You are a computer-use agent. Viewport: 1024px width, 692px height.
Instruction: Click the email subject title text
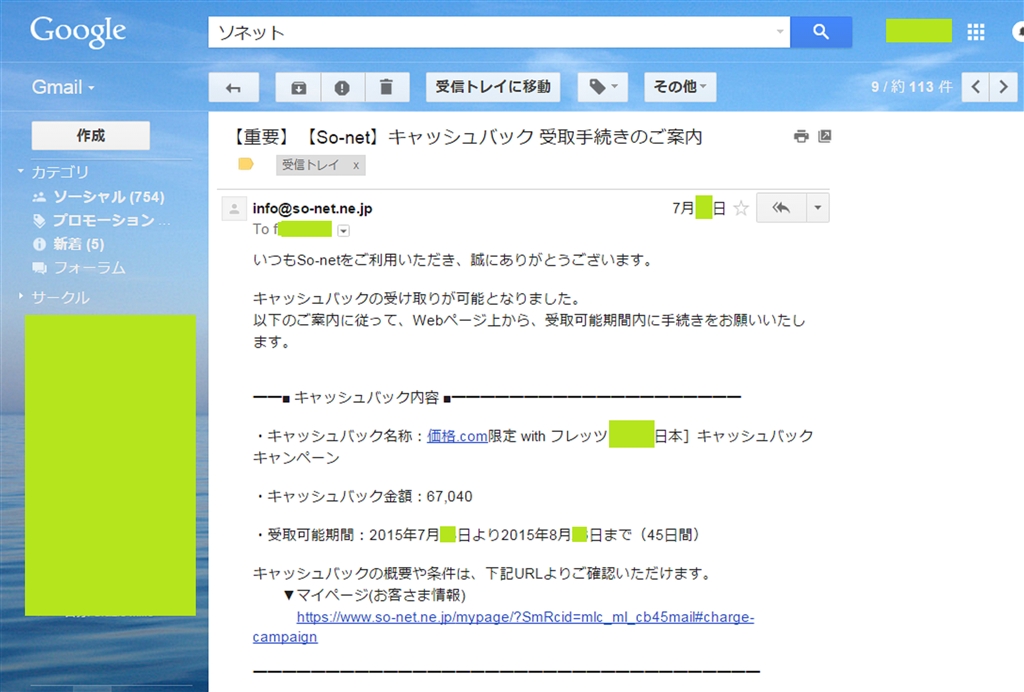[x=466, y=136]
